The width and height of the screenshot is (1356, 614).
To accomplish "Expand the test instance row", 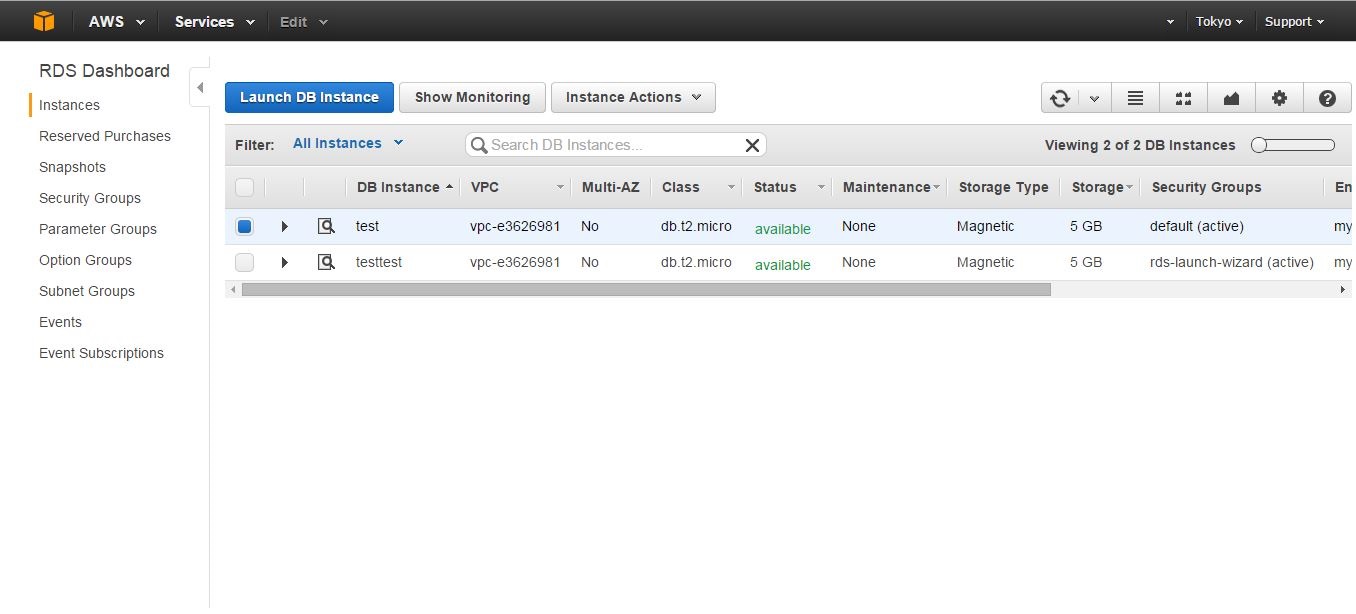I will [285, 226].
